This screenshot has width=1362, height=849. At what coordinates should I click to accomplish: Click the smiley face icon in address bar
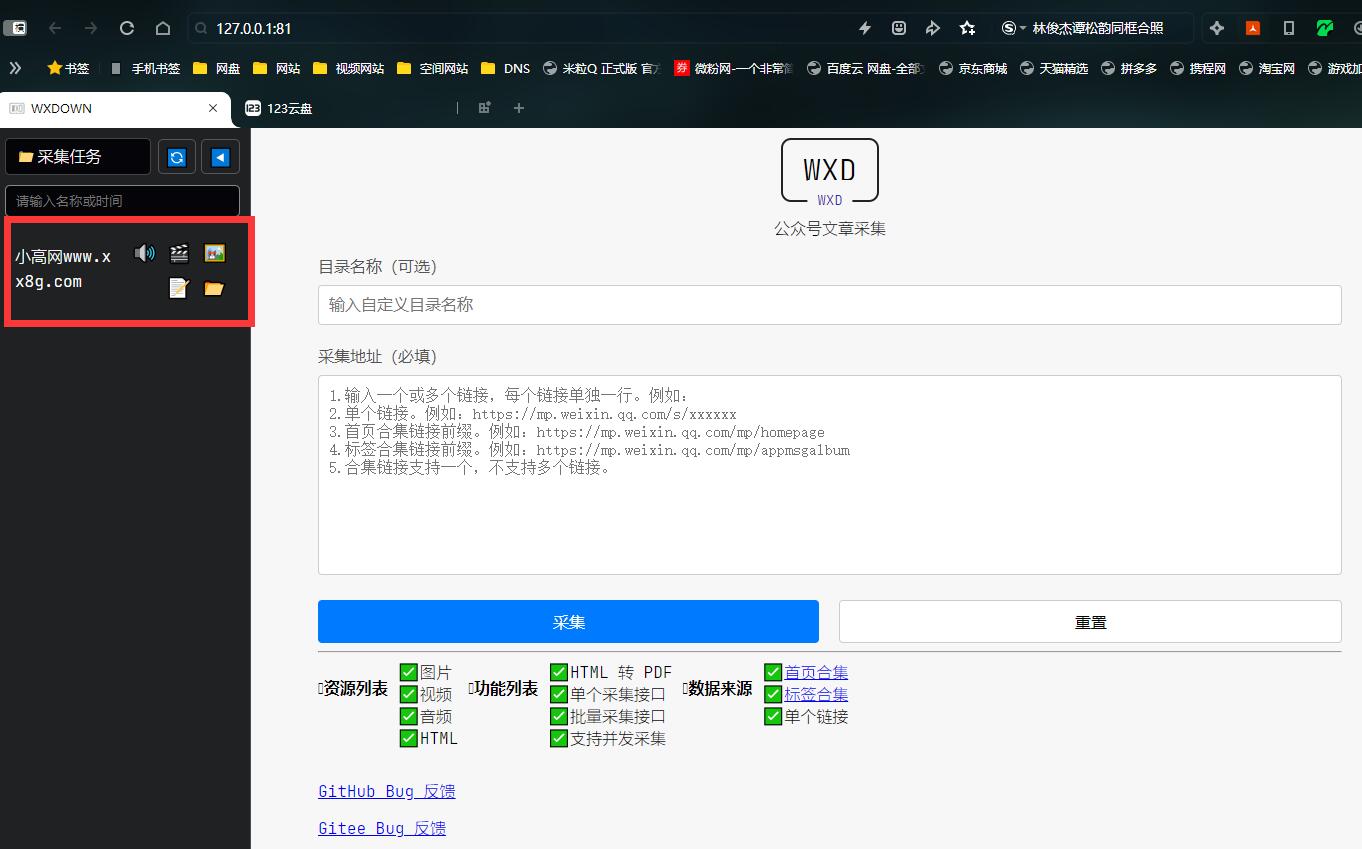coord(899,28)
